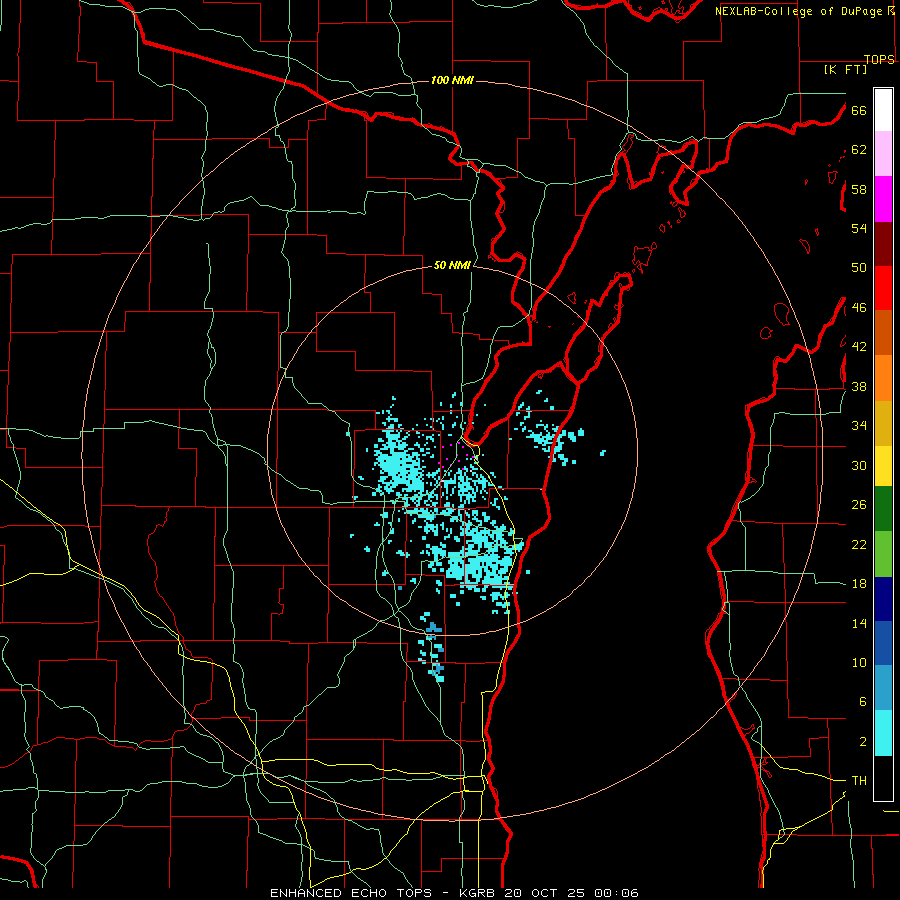Click the magenta legend swatch
The image size is (900, 900).
(x=883, y=199)
